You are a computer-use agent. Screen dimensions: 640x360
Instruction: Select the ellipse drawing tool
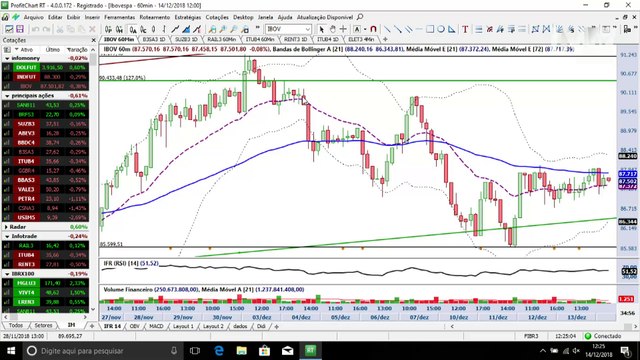[x=441, y=29]
